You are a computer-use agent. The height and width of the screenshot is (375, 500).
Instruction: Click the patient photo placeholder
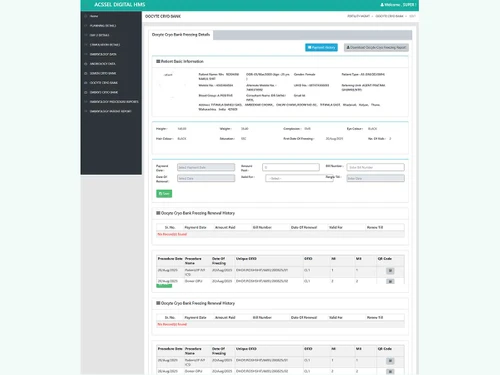point(172,86)
